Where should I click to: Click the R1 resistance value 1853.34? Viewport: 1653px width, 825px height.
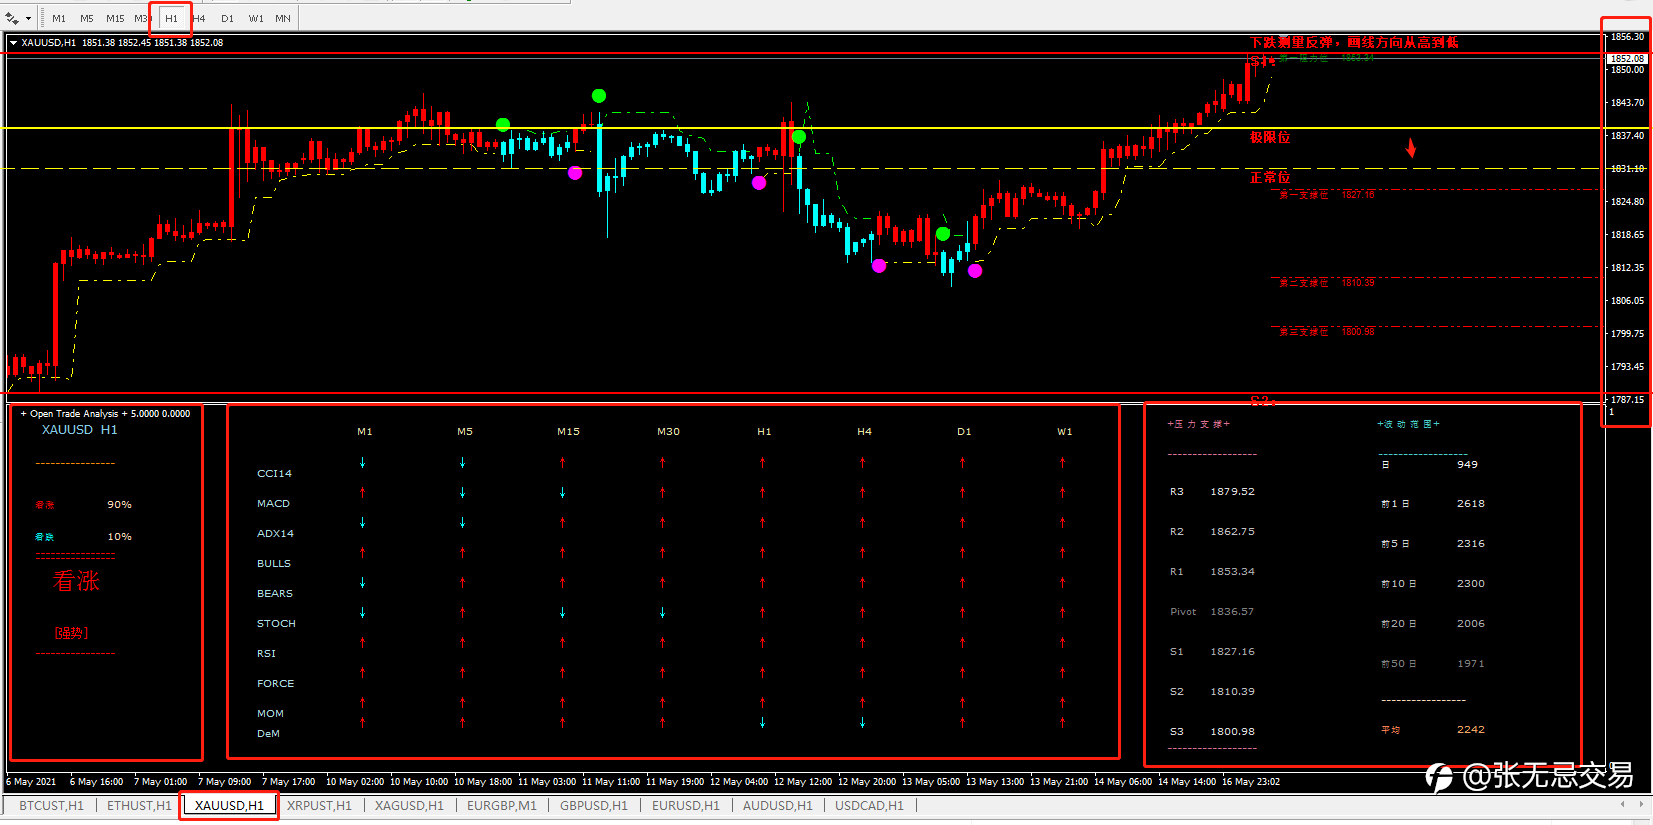click(1232, 572)
